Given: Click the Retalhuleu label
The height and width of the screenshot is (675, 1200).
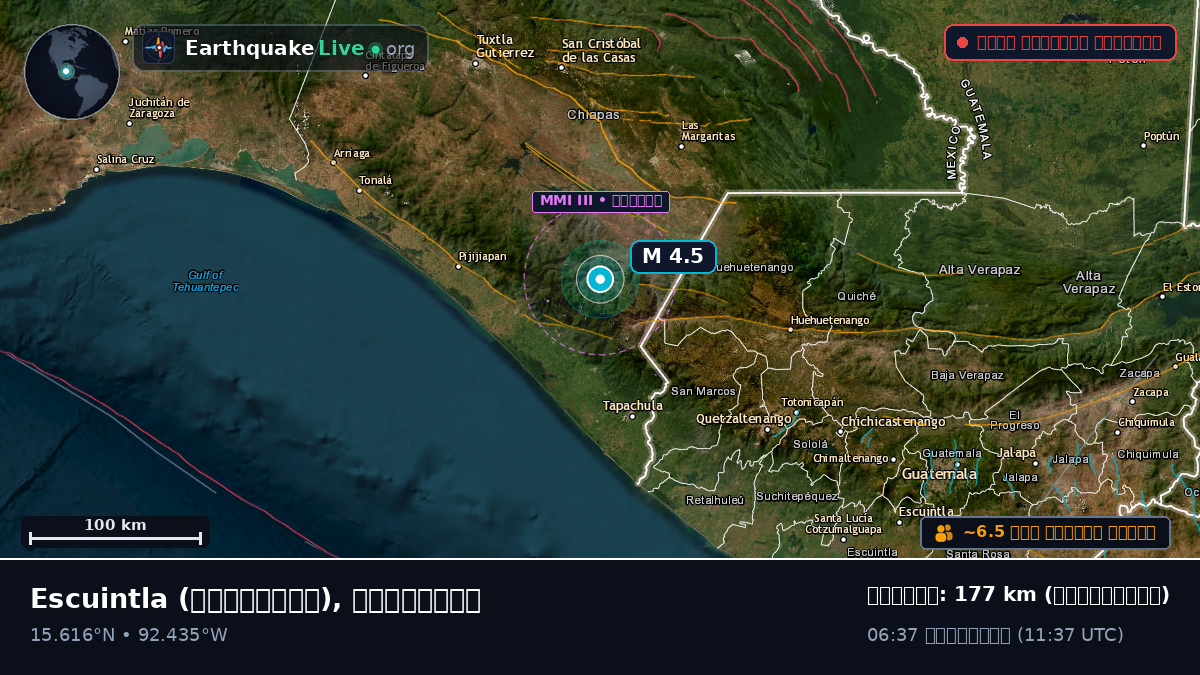Looking at the screenshot, I should (715, 500).
